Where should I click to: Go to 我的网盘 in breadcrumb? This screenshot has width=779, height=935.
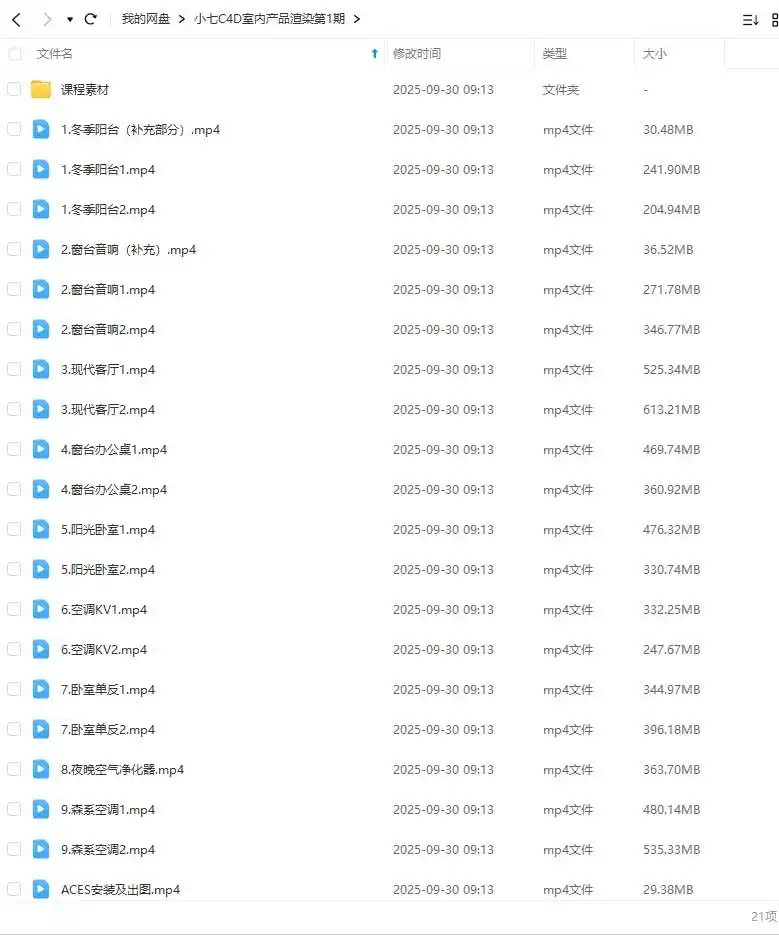[x=146, y=19]
